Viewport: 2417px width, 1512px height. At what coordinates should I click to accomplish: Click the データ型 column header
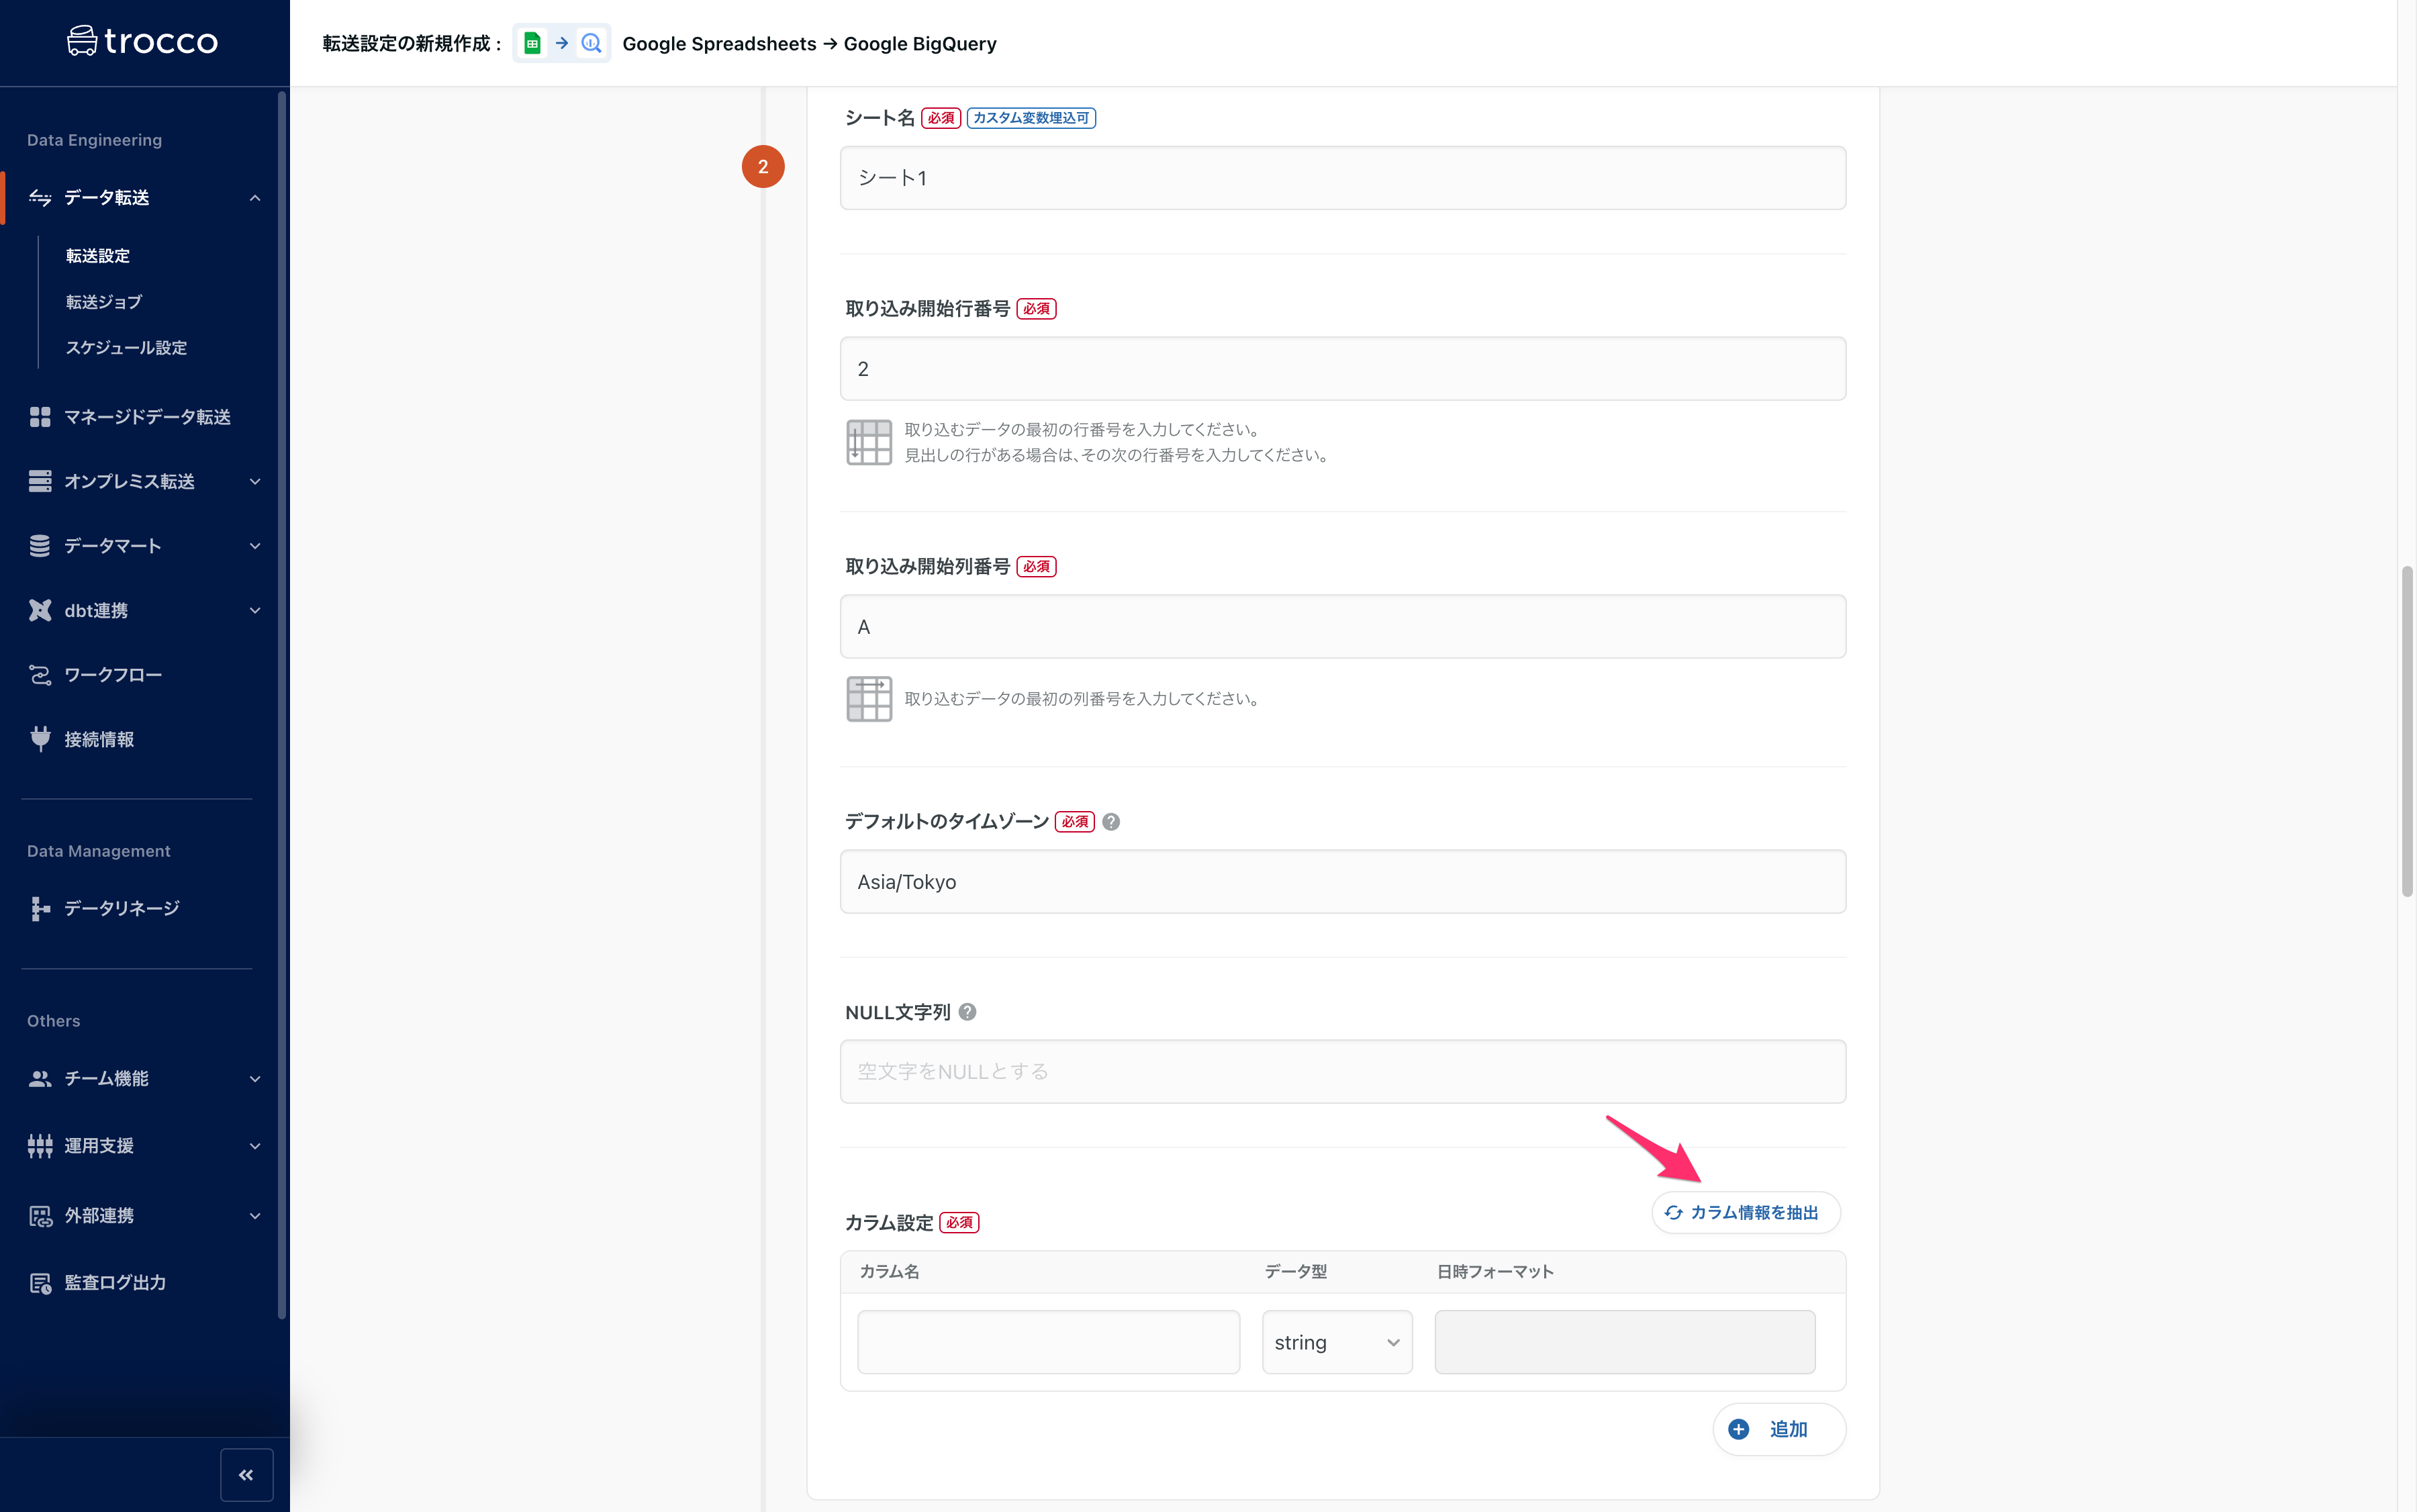(1295, 1272)
